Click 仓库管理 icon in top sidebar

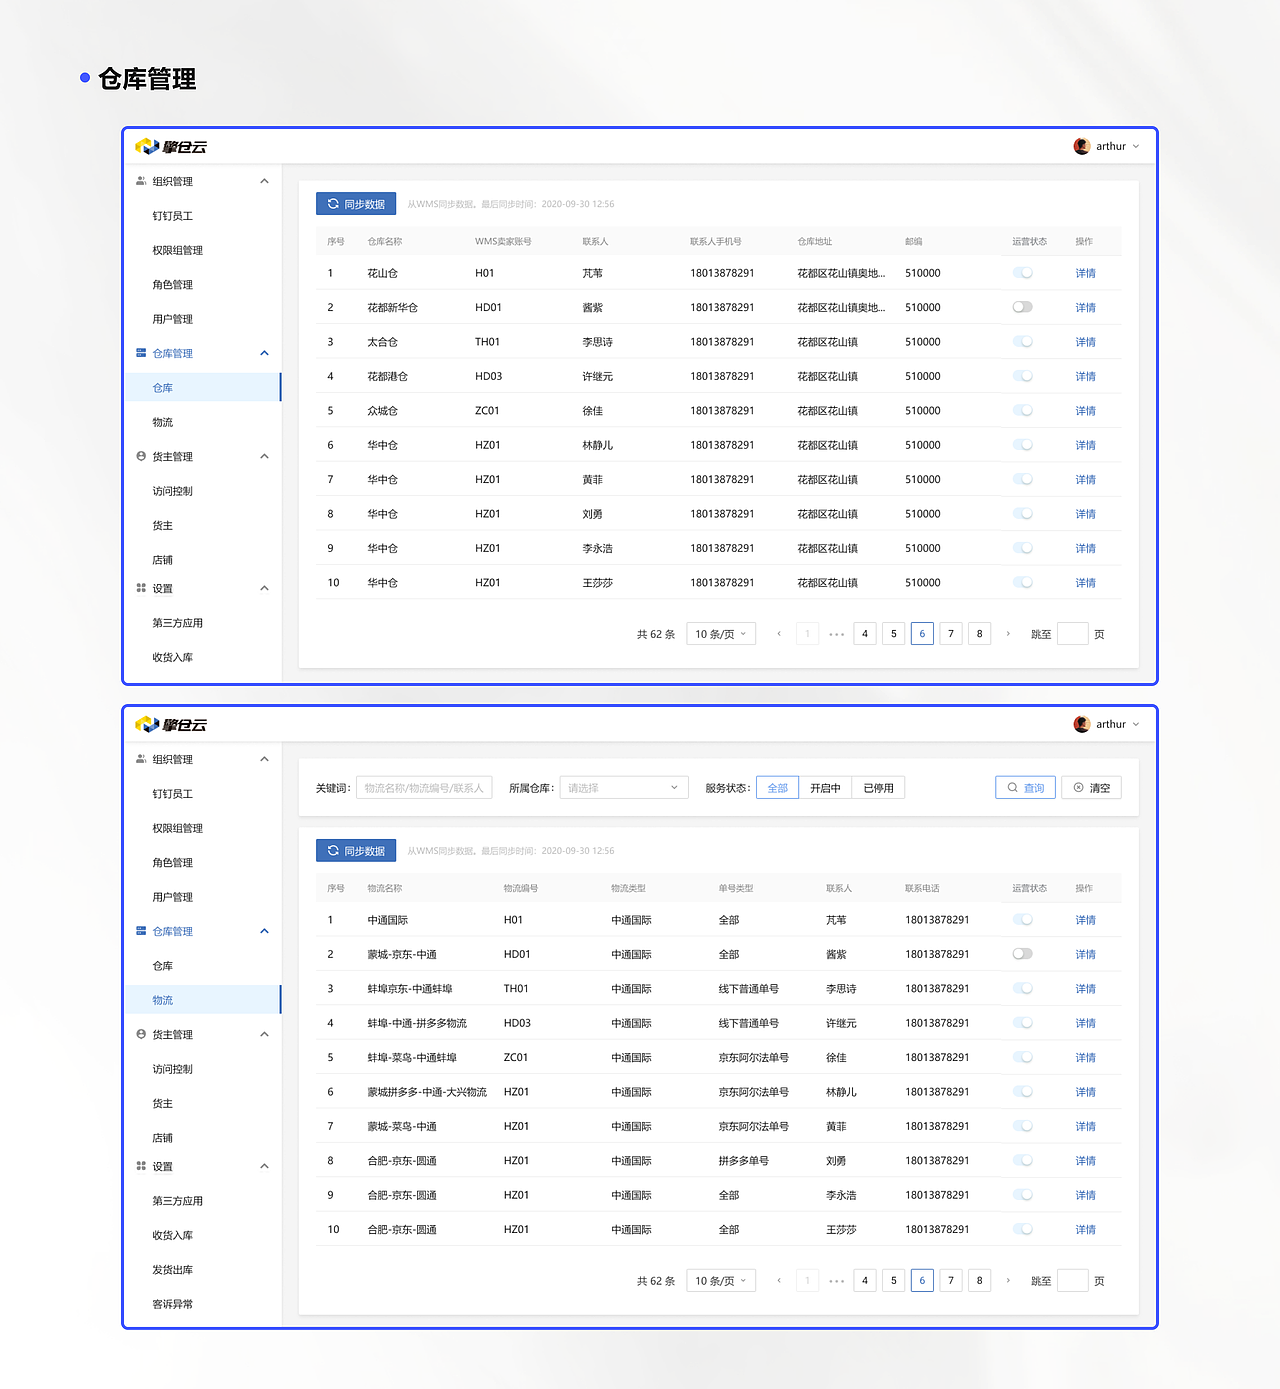(x=141, y=353)
